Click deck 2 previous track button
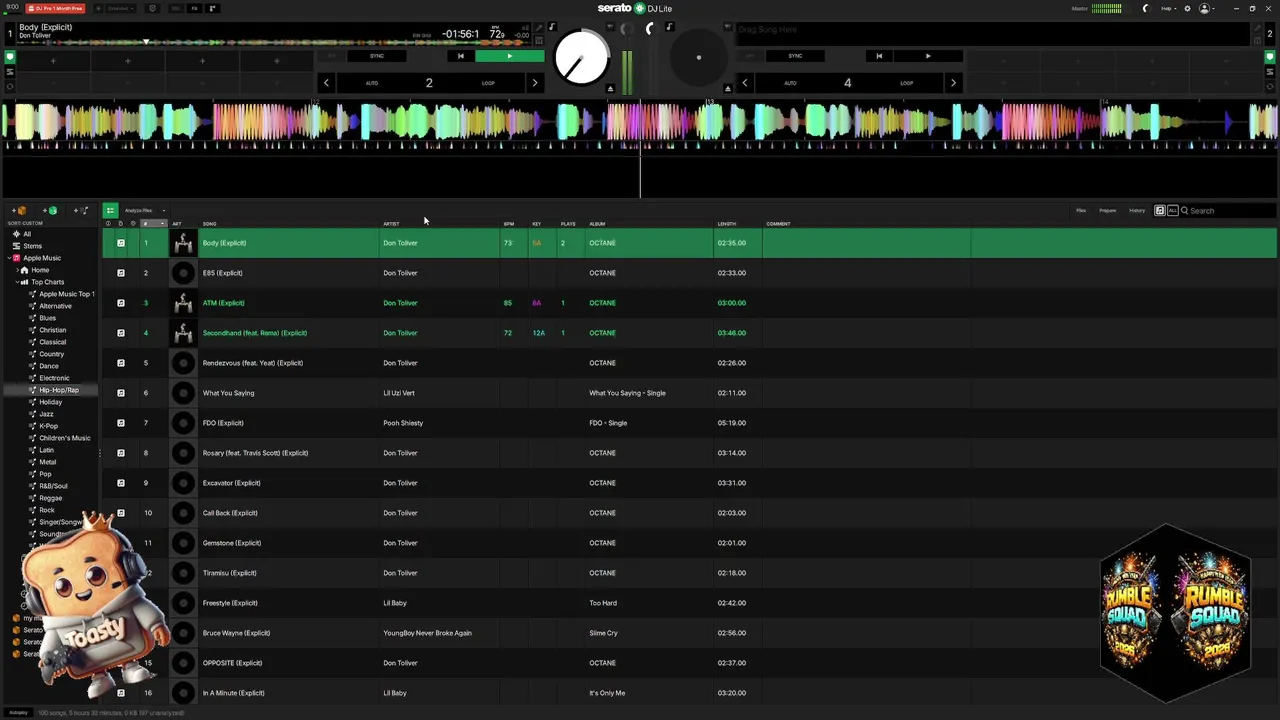The image size is (1280, 720). tap(879, 56)
